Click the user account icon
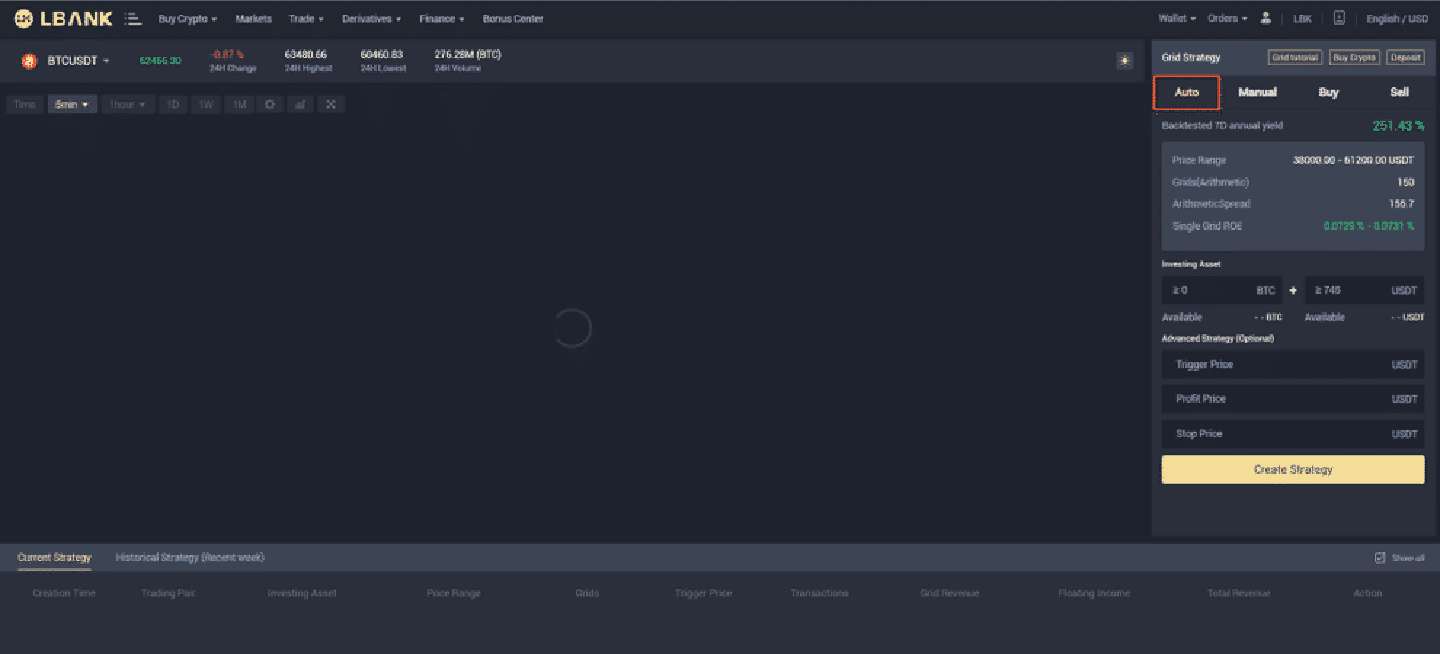This screenshot has width=1440, height=654. click(x=1266, y=17)
